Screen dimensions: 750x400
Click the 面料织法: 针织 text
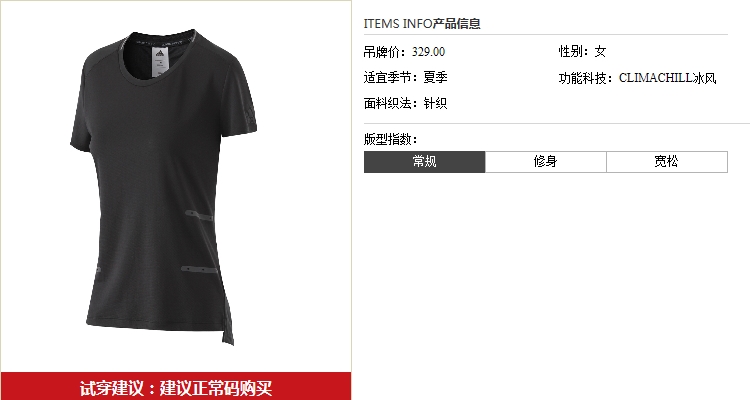(x=405, y=103)
